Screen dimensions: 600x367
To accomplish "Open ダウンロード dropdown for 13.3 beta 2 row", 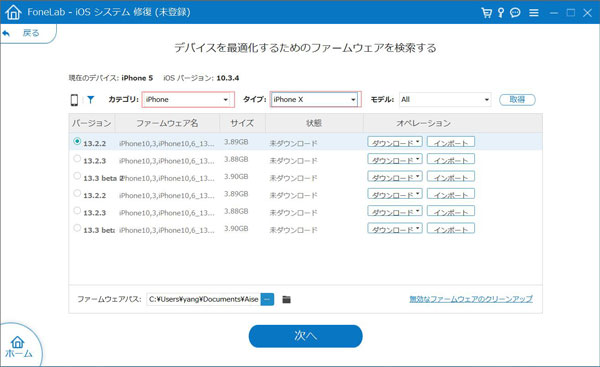I will click(395, 177).
